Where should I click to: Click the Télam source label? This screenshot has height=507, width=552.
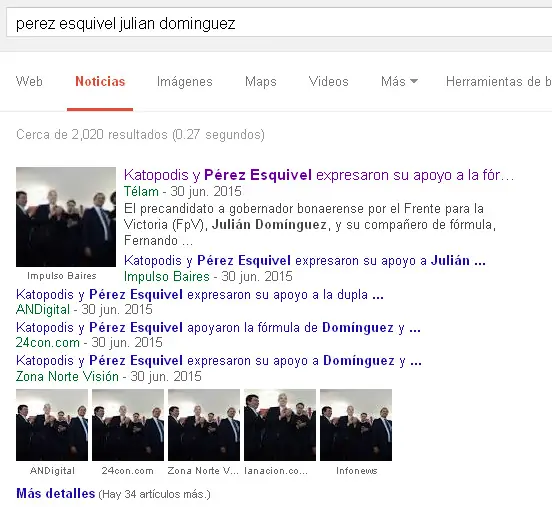pyautogui.click(x=141, y=192)
